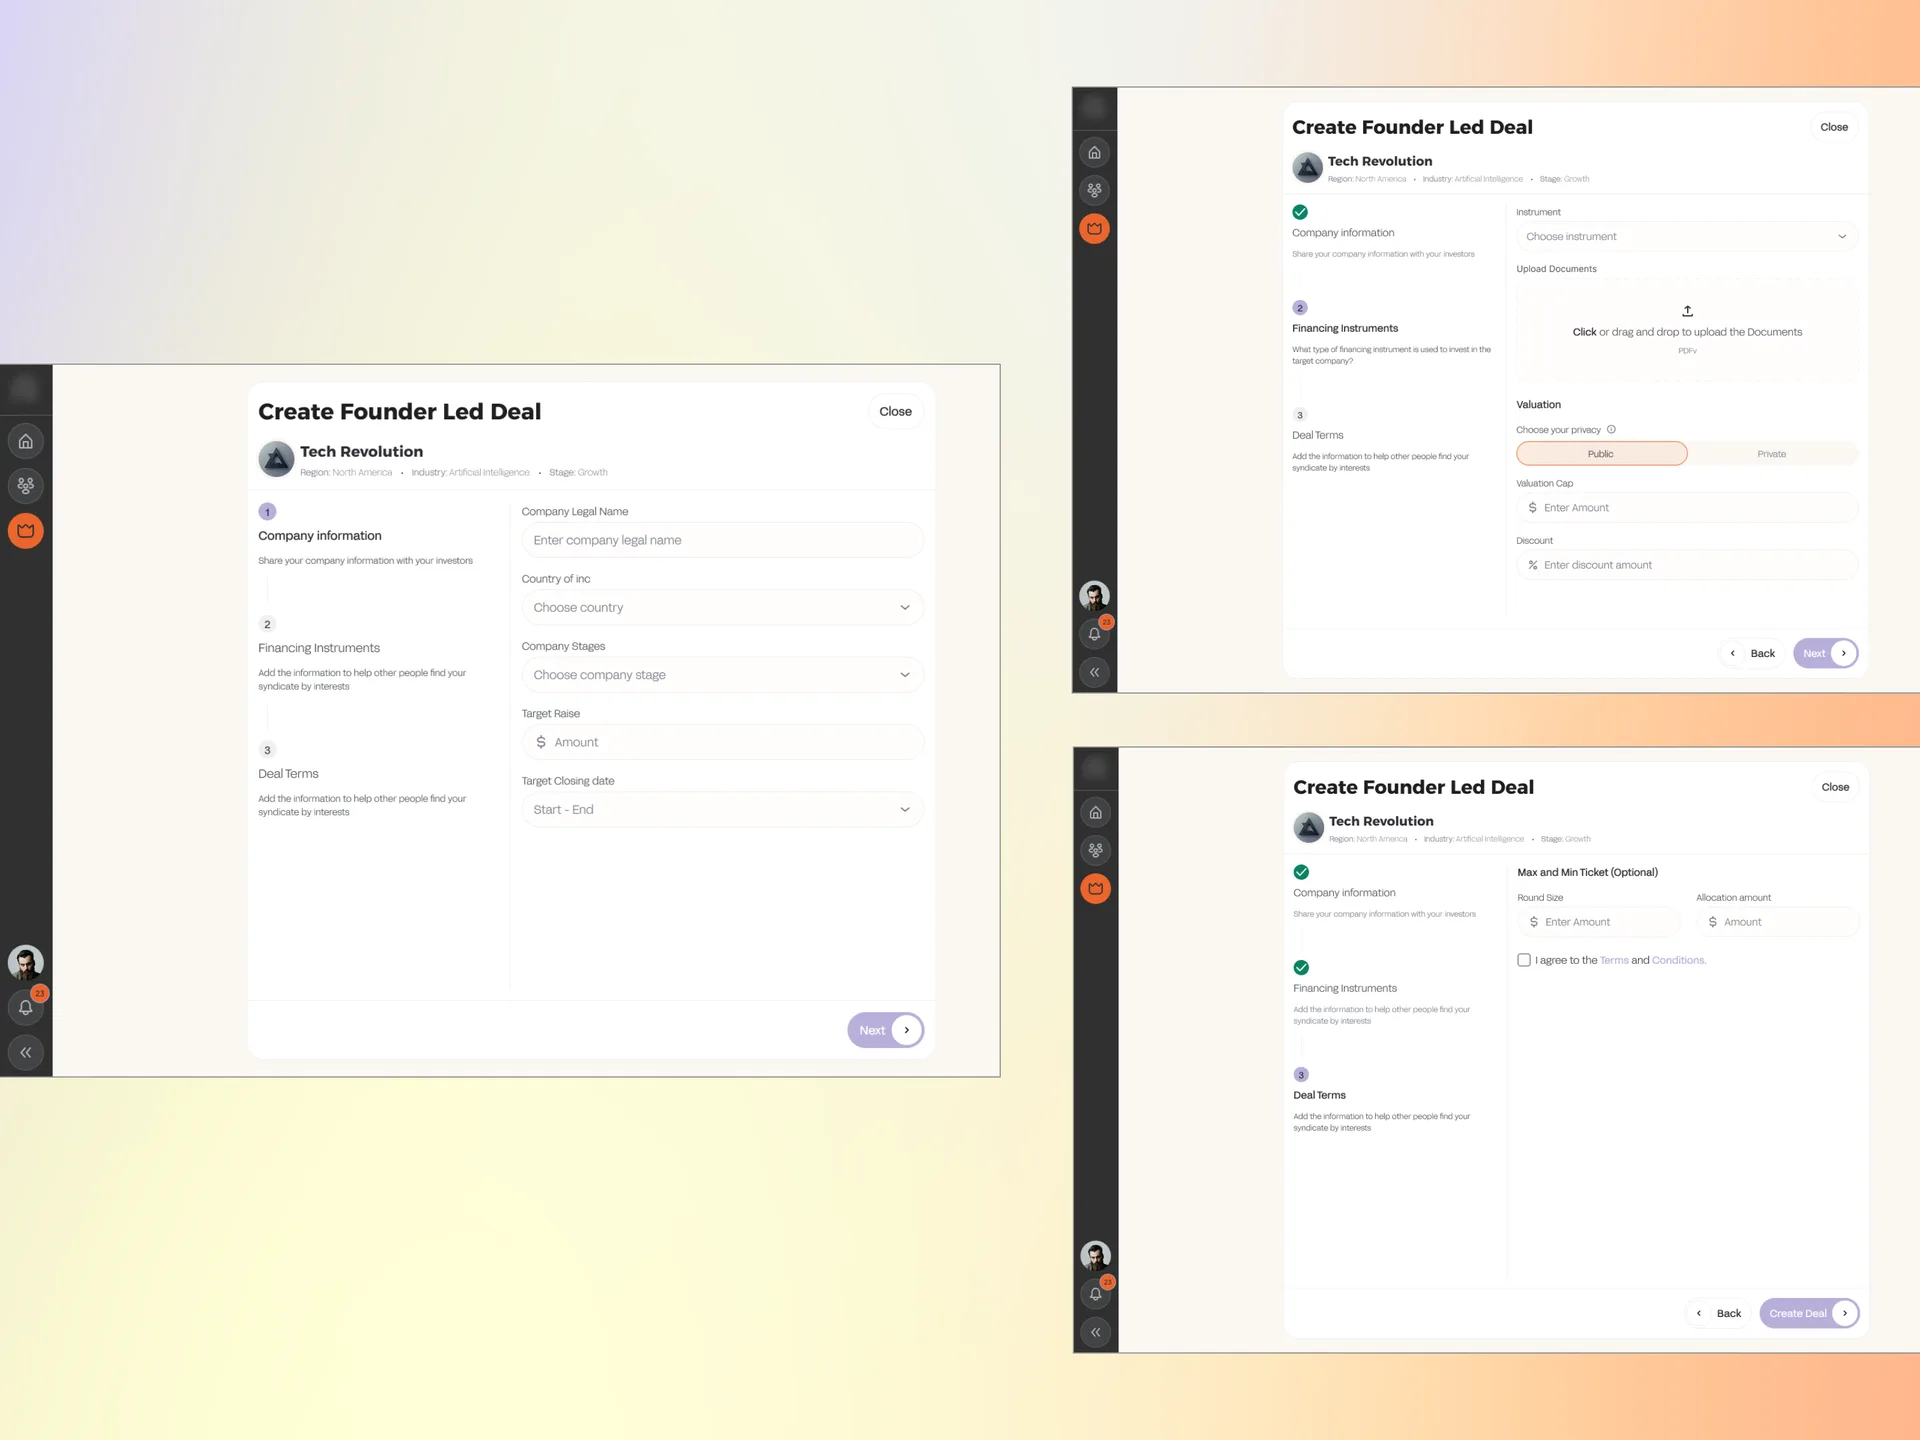The image size is (1920, 1440).
Task: Click upload arrow icon in document drop zone
Action: click(1687, 311)
